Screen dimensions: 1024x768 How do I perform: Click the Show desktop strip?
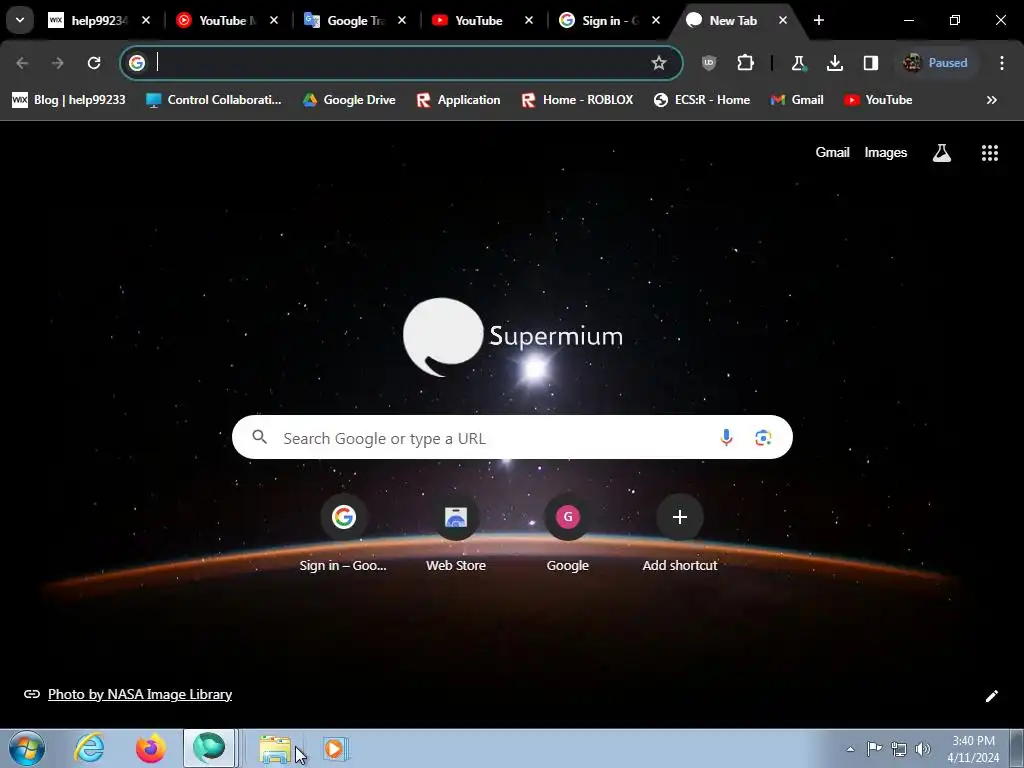click(x=1016, y=748)
